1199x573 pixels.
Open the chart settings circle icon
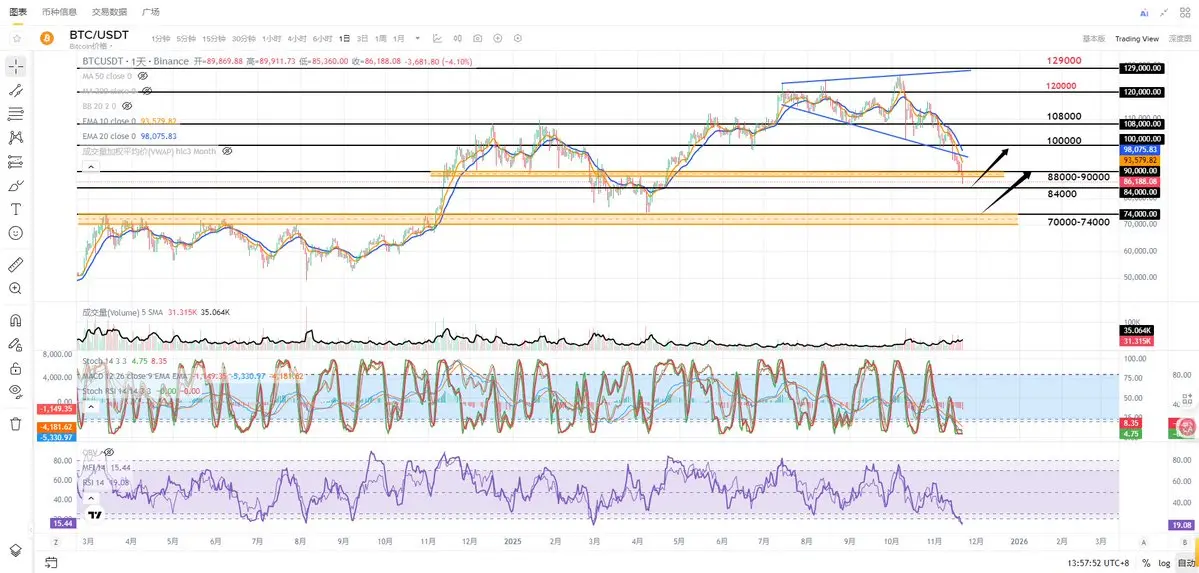(x=518, y=38)
